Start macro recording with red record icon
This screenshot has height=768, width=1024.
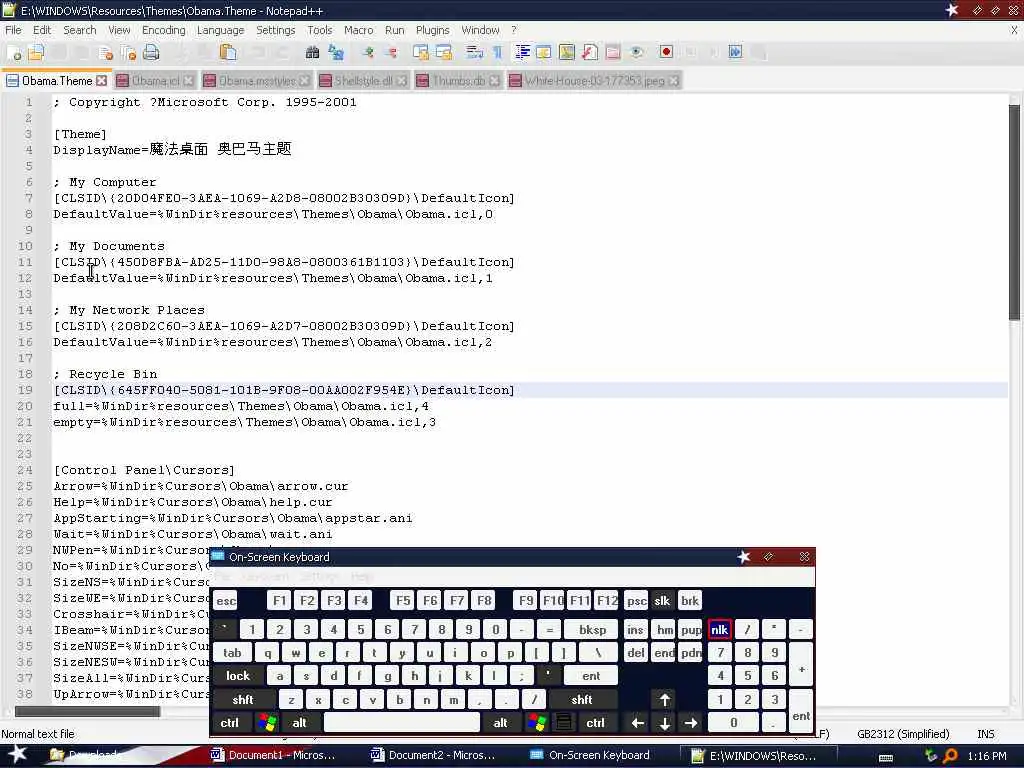tap(666, 53)
